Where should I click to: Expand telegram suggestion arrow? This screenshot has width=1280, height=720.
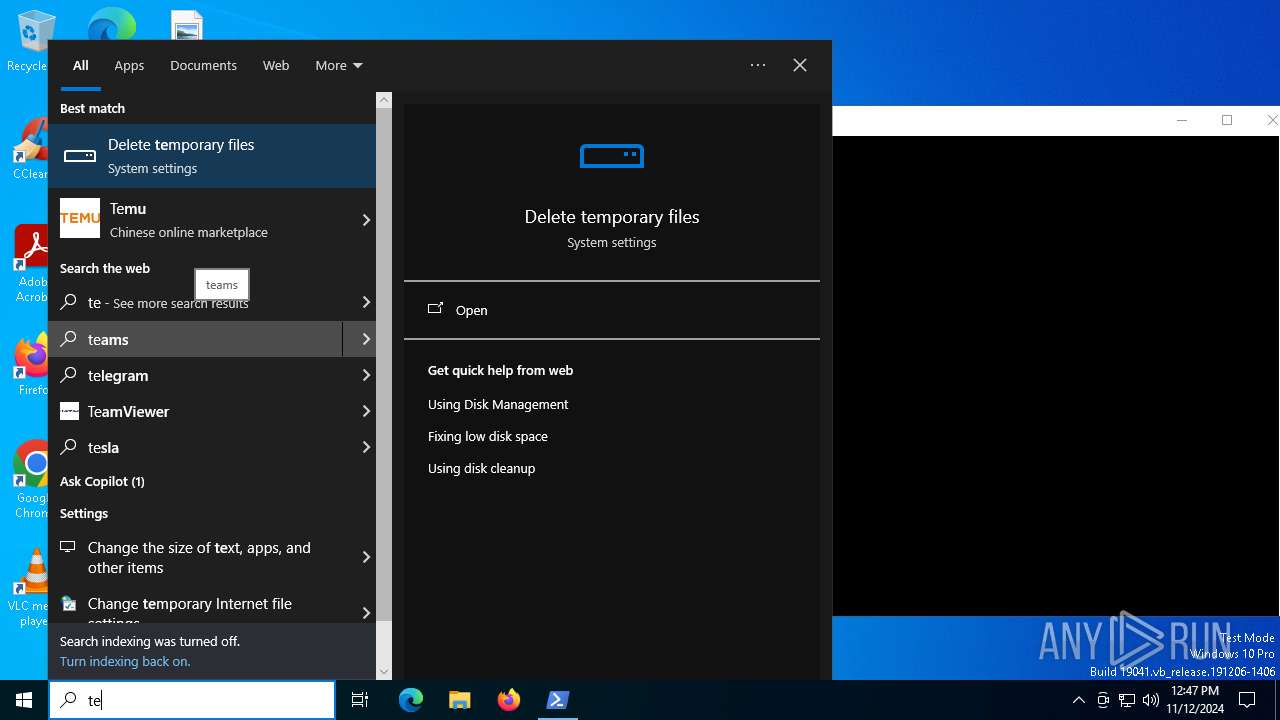pos(366,375)
